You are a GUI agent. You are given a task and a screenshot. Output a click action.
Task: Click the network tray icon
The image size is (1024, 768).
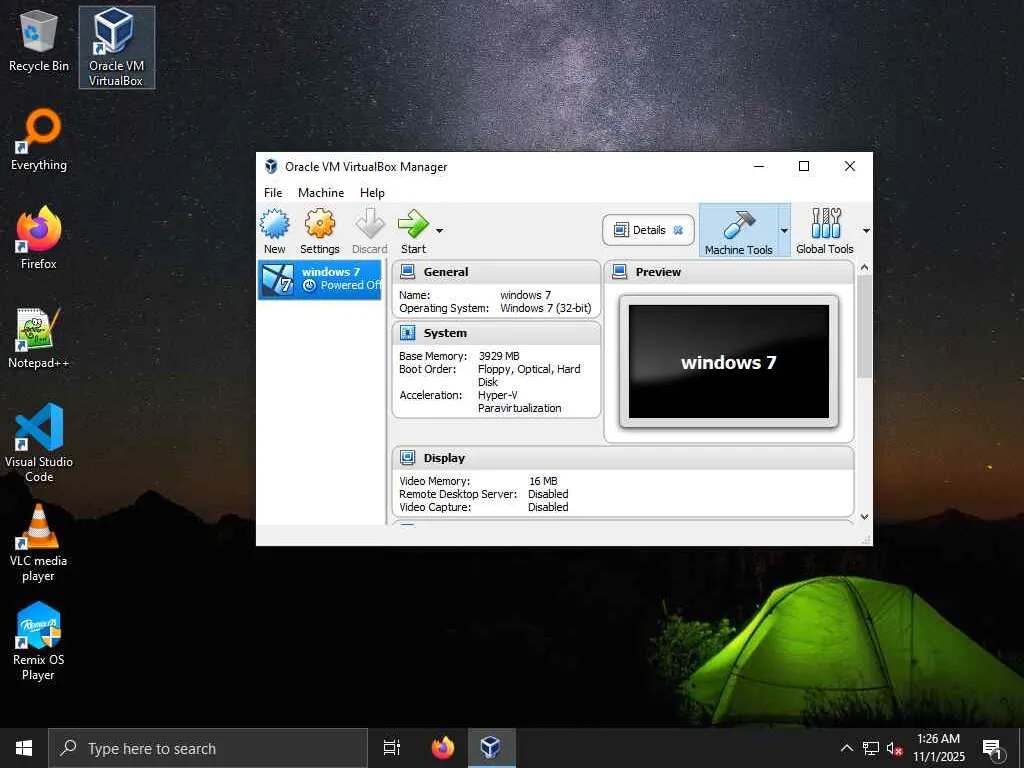(x=871, y=748)
